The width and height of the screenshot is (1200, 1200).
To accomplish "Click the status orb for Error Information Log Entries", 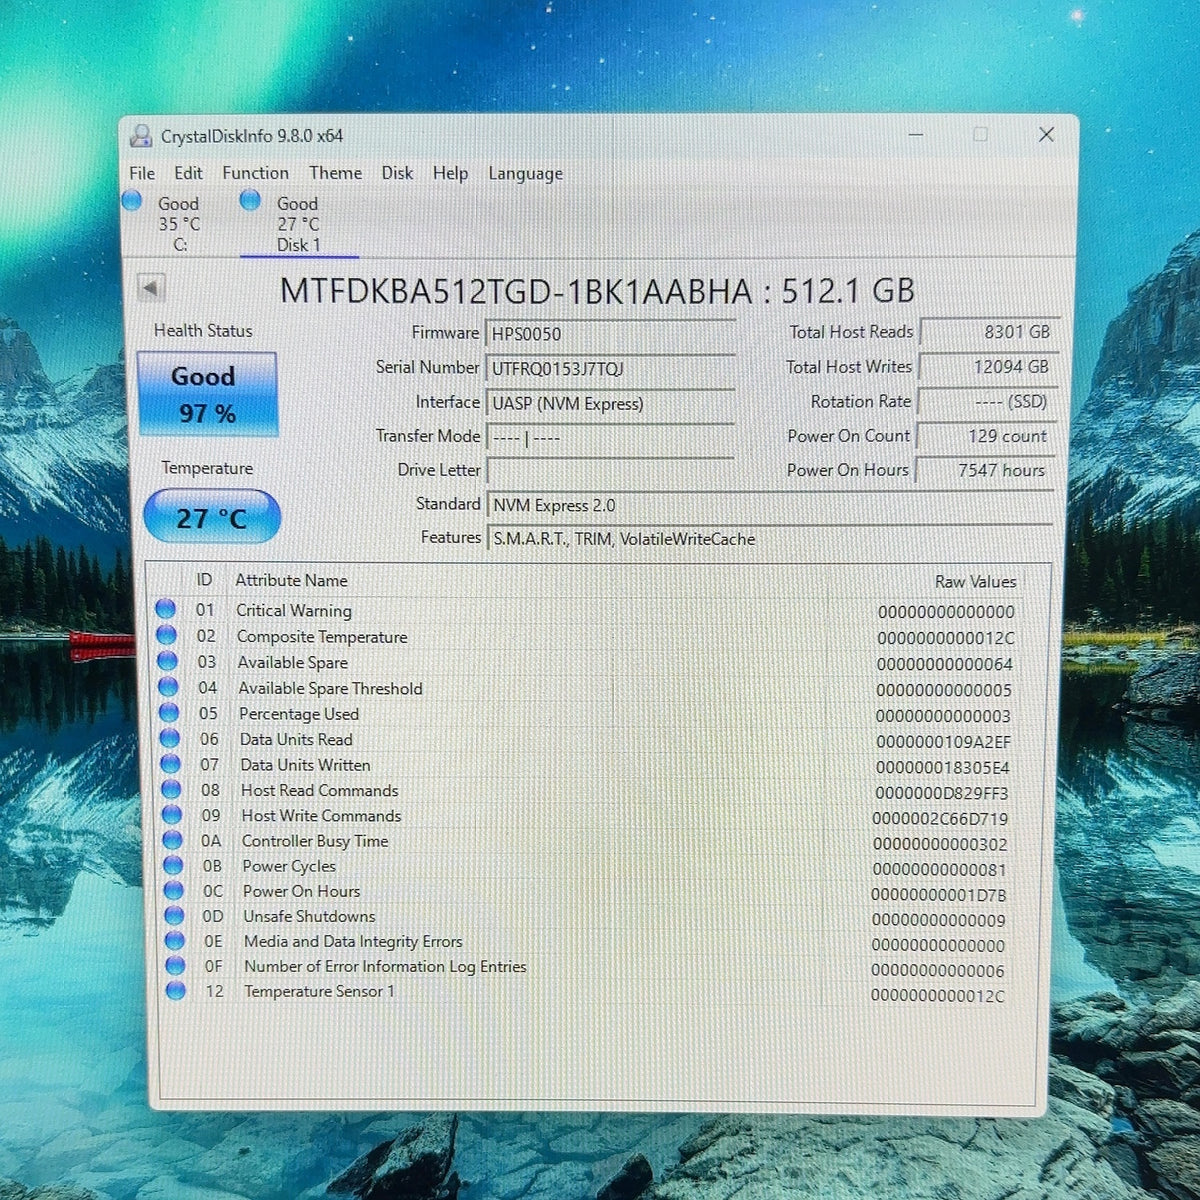I will click(176, 965).
